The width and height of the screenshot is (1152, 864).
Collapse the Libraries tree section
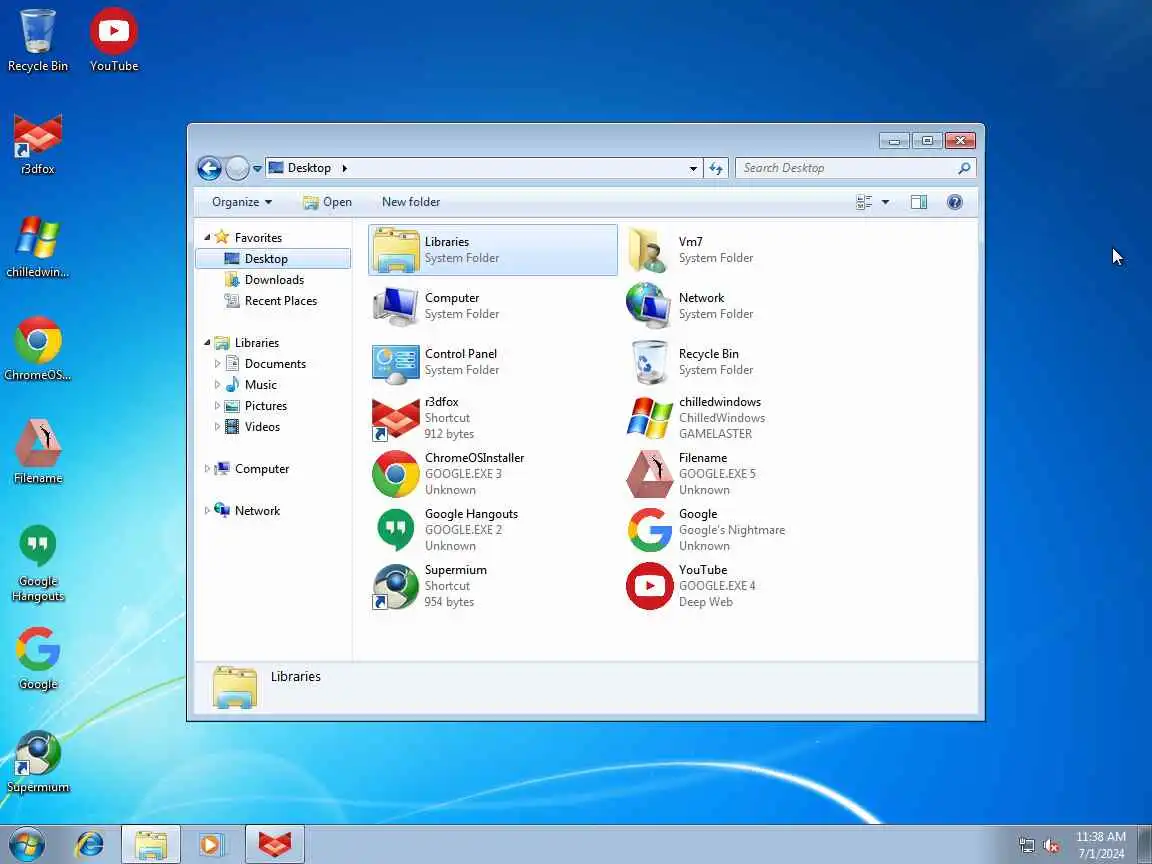207,342
